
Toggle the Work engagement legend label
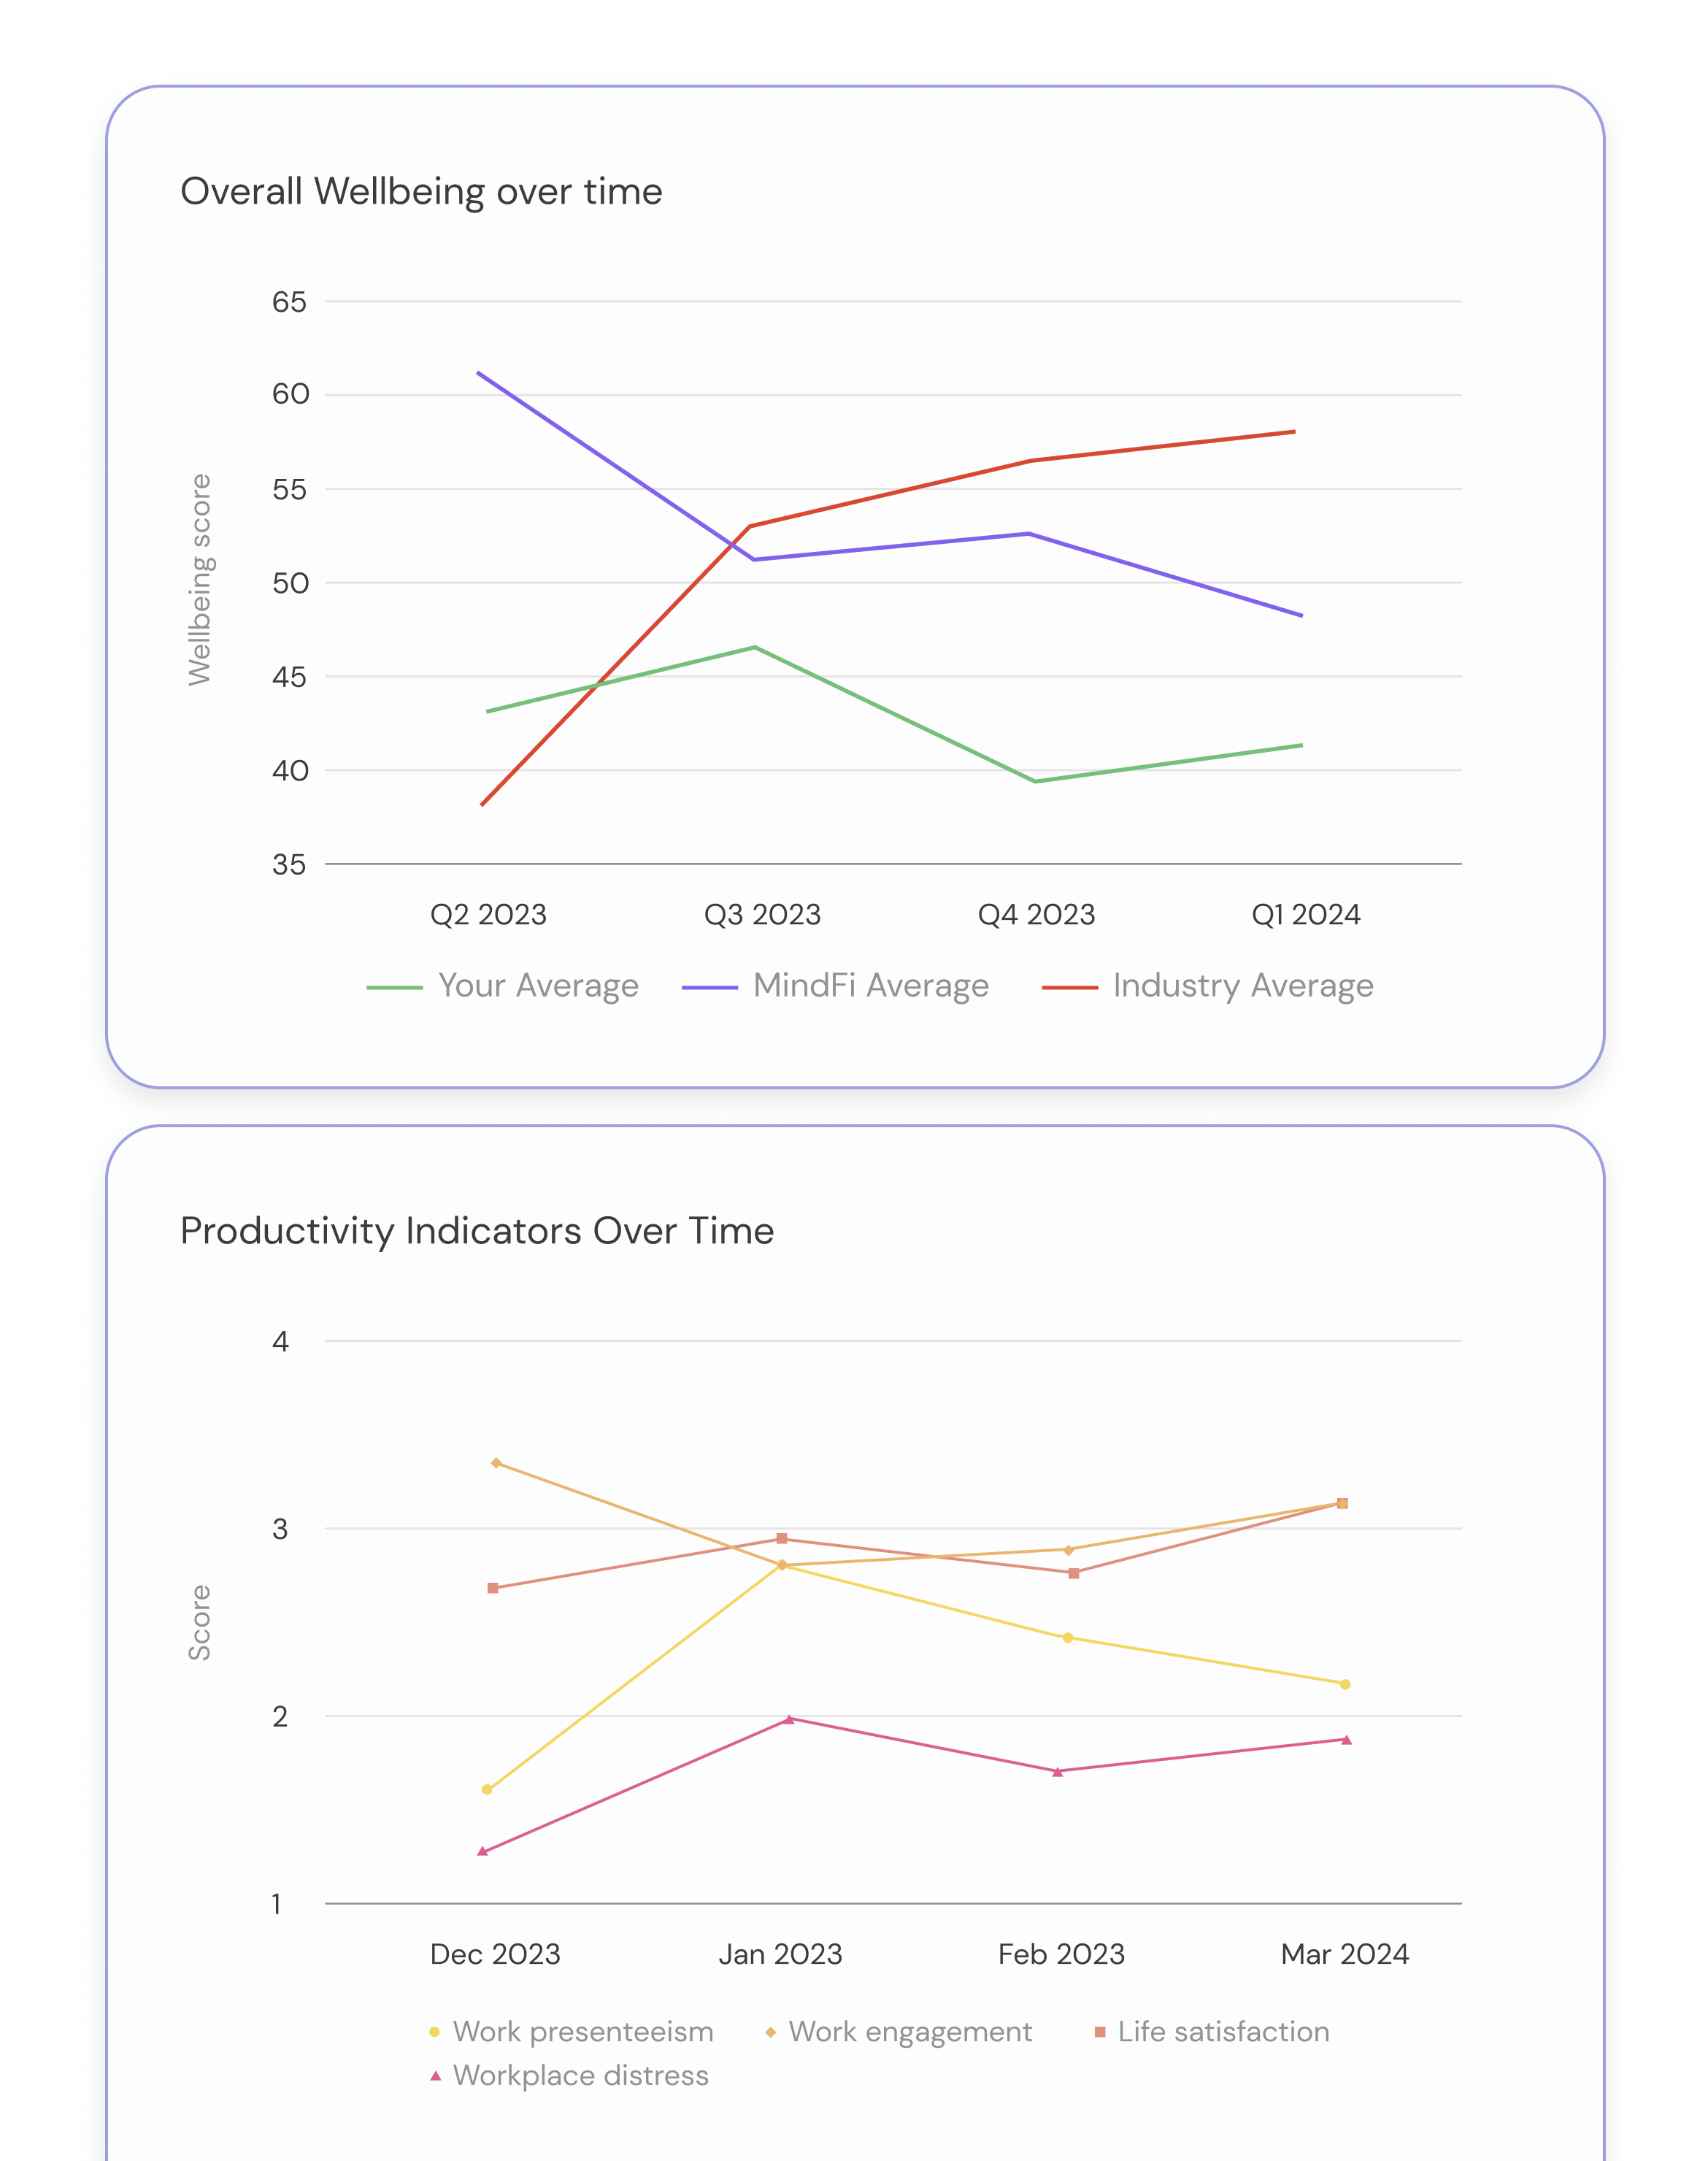[910, 2032]
